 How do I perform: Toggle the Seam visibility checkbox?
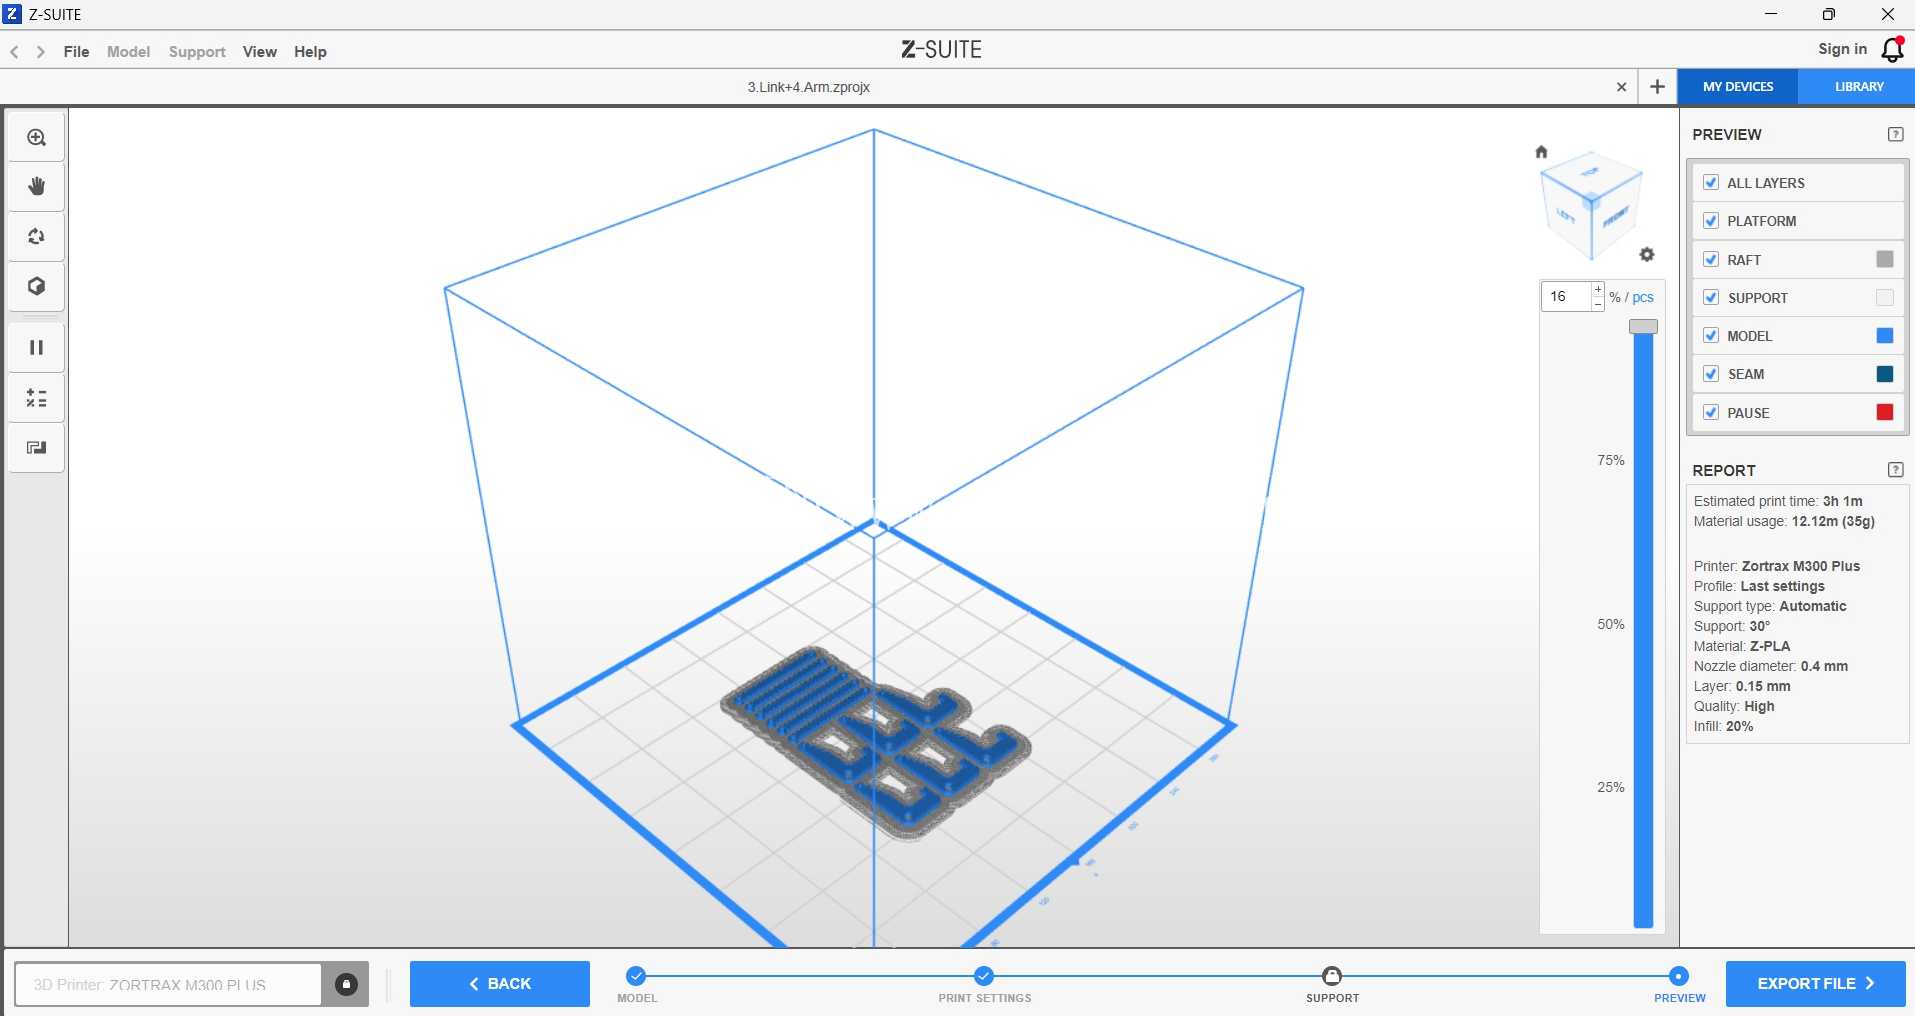point(1711,373)
